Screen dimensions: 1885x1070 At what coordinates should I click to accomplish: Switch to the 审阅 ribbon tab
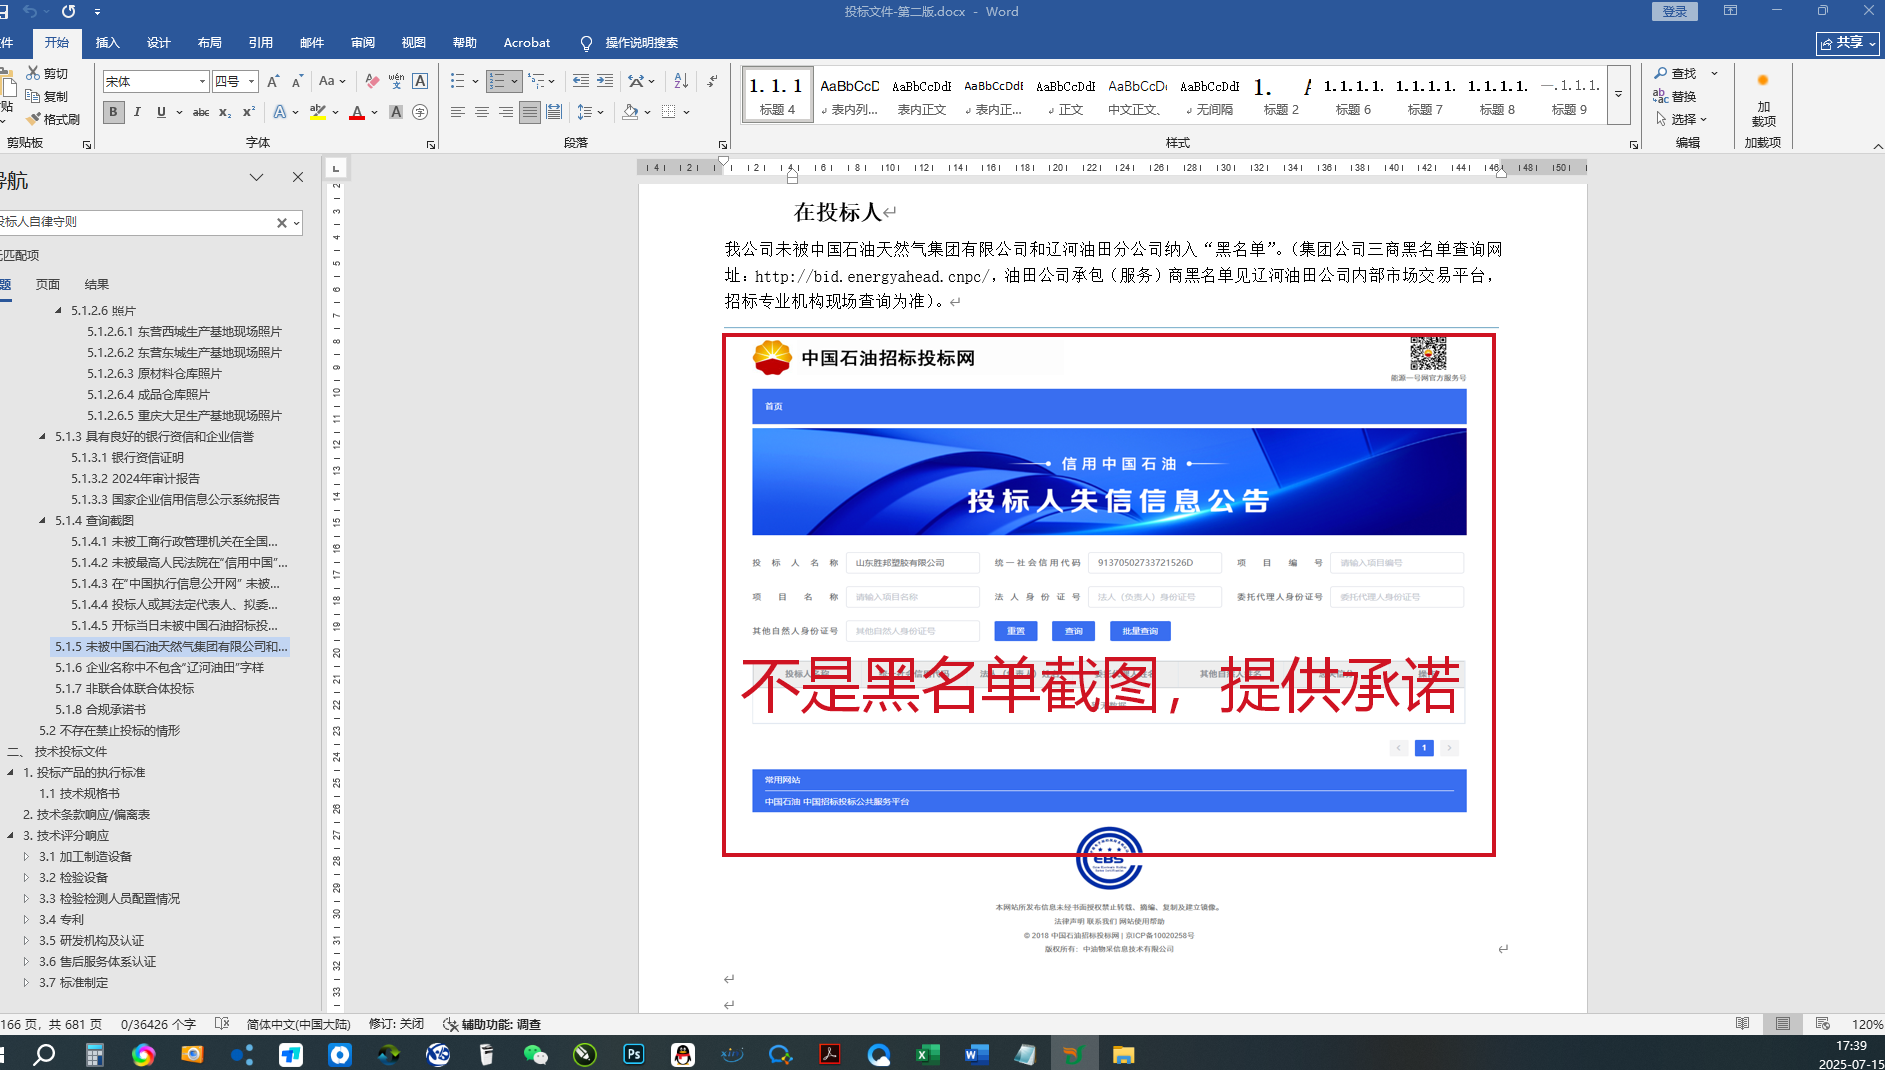(x=362, y=42)
